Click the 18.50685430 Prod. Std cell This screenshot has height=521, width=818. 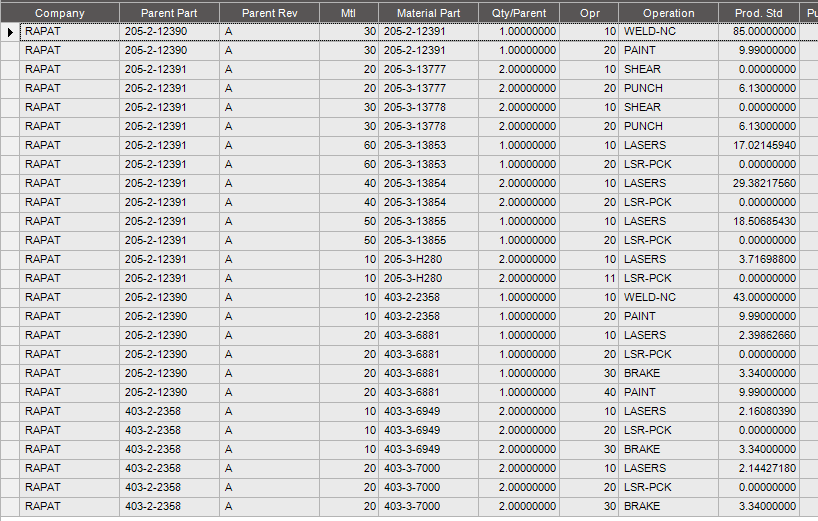click(x=759, y=222)
